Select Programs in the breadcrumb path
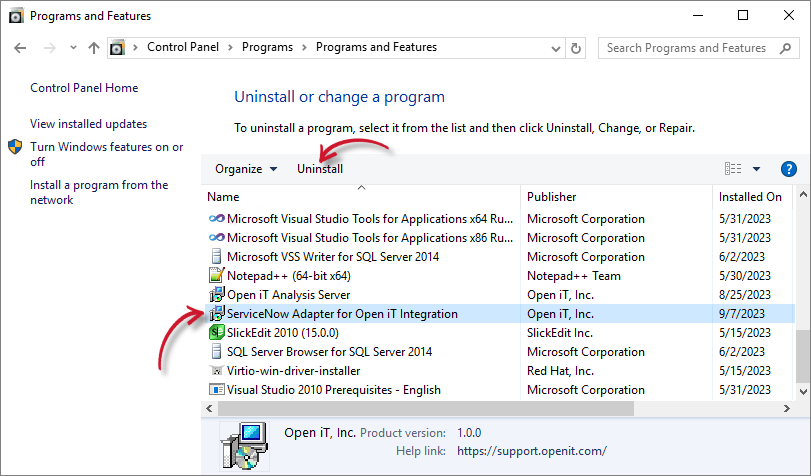The width and height of the screenshot is (811, 476). [x=267, y=47]
